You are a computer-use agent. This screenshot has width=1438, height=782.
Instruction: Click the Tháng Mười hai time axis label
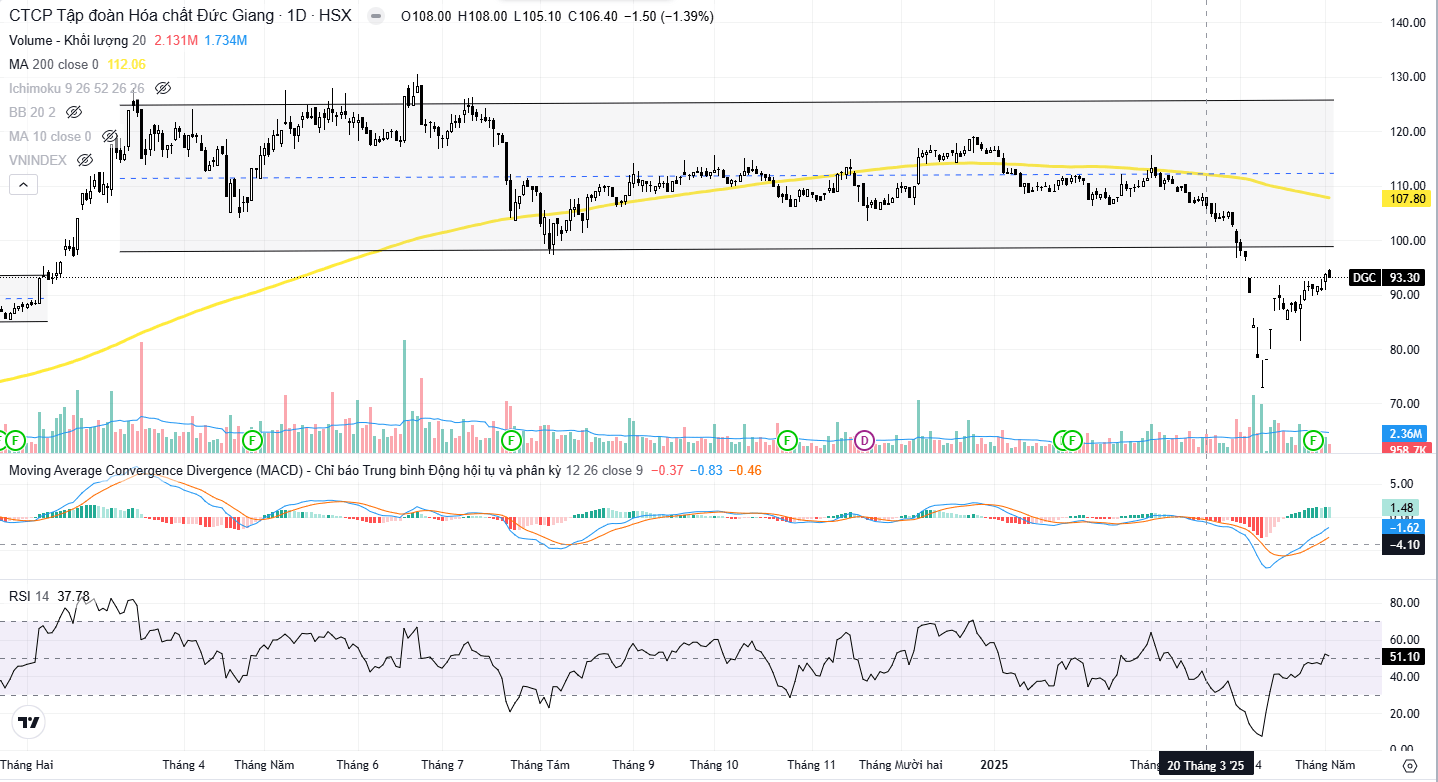click(x=900, y=765)
